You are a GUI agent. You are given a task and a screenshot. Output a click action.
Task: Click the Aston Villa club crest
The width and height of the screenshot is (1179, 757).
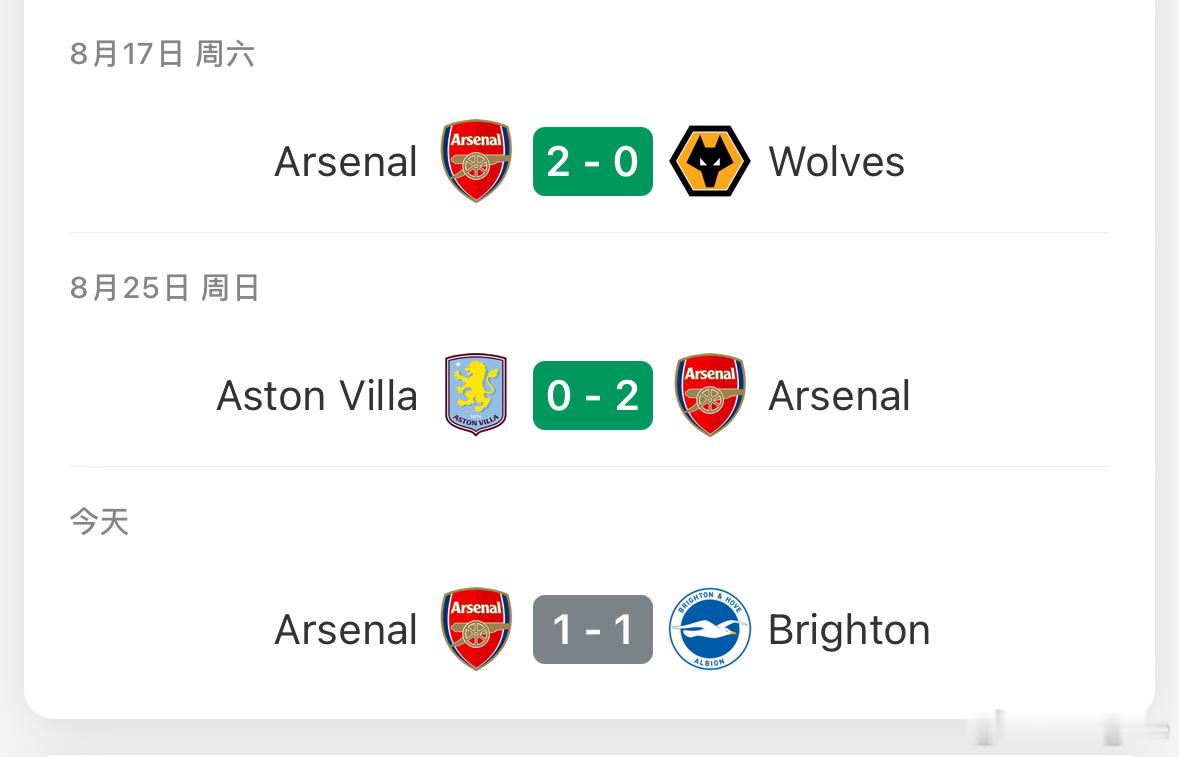(476, 395)
